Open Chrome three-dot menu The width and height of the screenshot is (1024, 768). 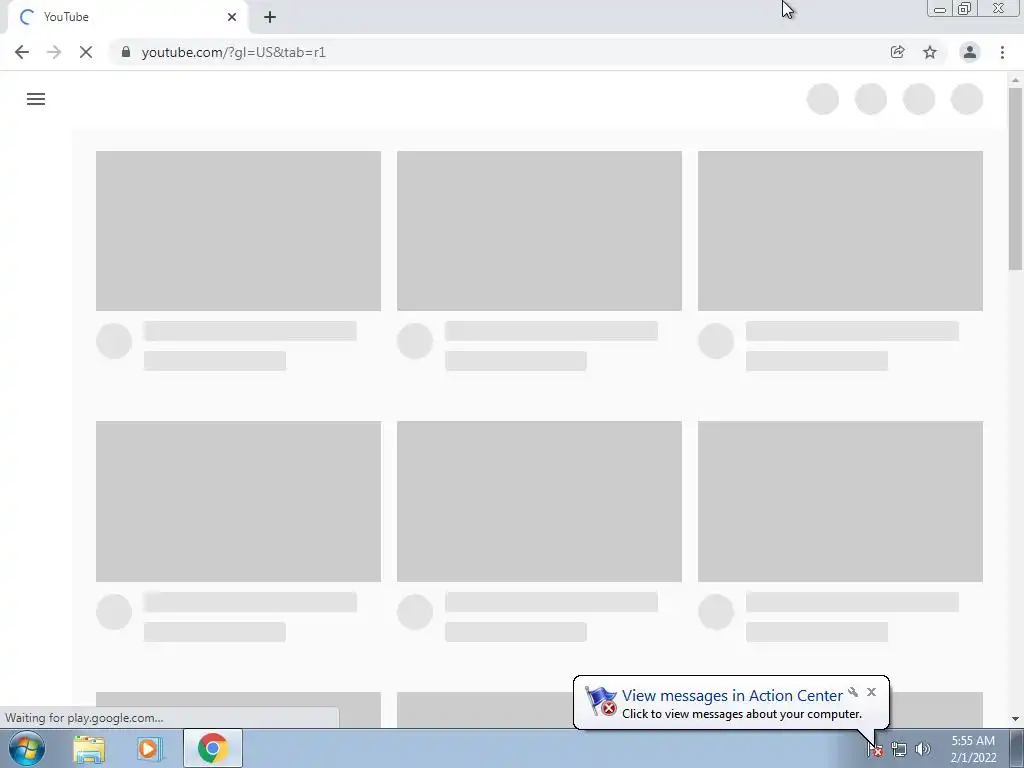coord(1002,52)
